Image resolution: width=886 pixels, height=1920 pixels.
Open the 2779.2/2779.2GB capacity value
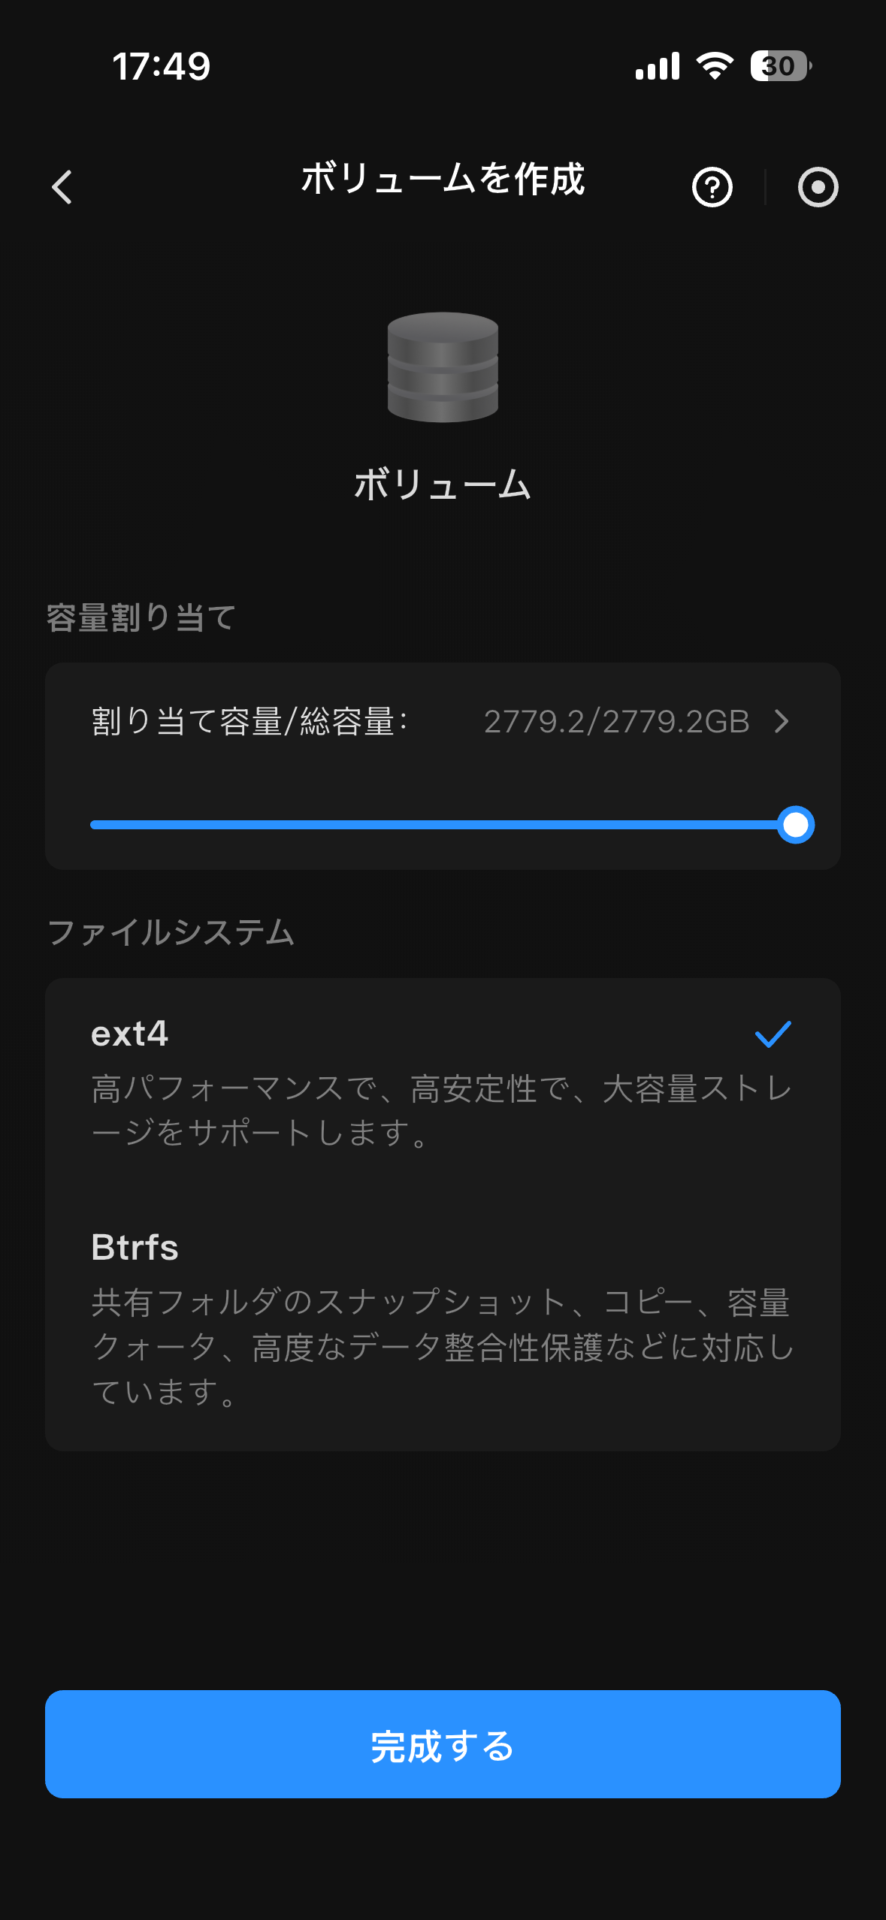click(x=616, y=721)
